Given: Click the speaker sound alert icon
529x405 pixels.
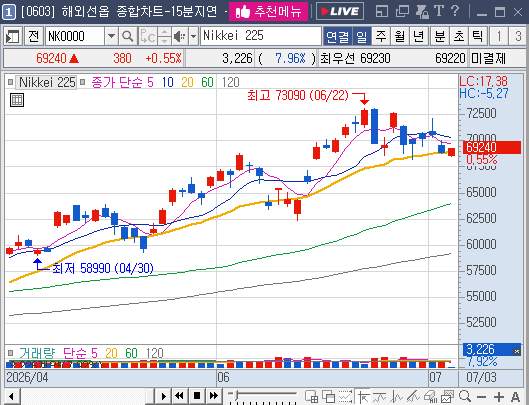Looking at the screenshot, I should [x=180, y=36].
